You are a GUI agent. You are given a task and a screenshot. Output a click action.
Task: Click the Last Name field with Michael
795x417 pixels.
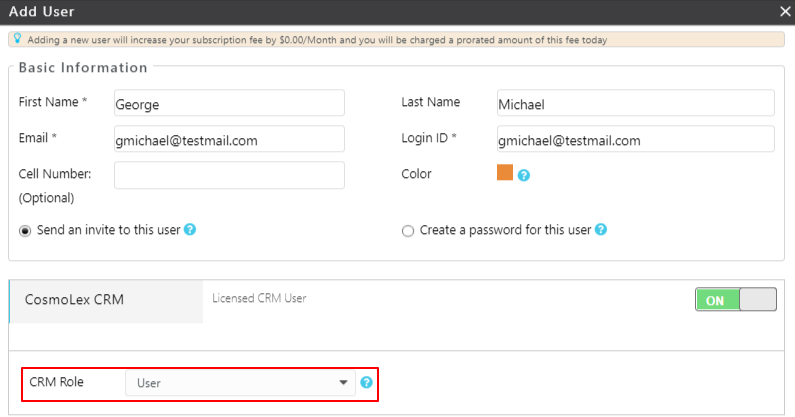(635, 103)
